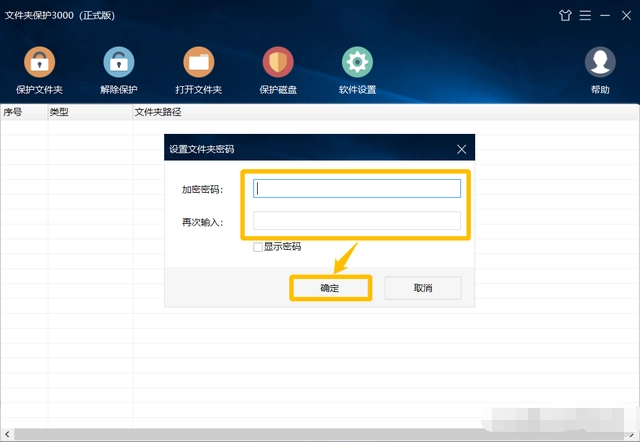Select the 保护磁盘 shield icon
Screen dimensions: 640x442
(278, 62)
